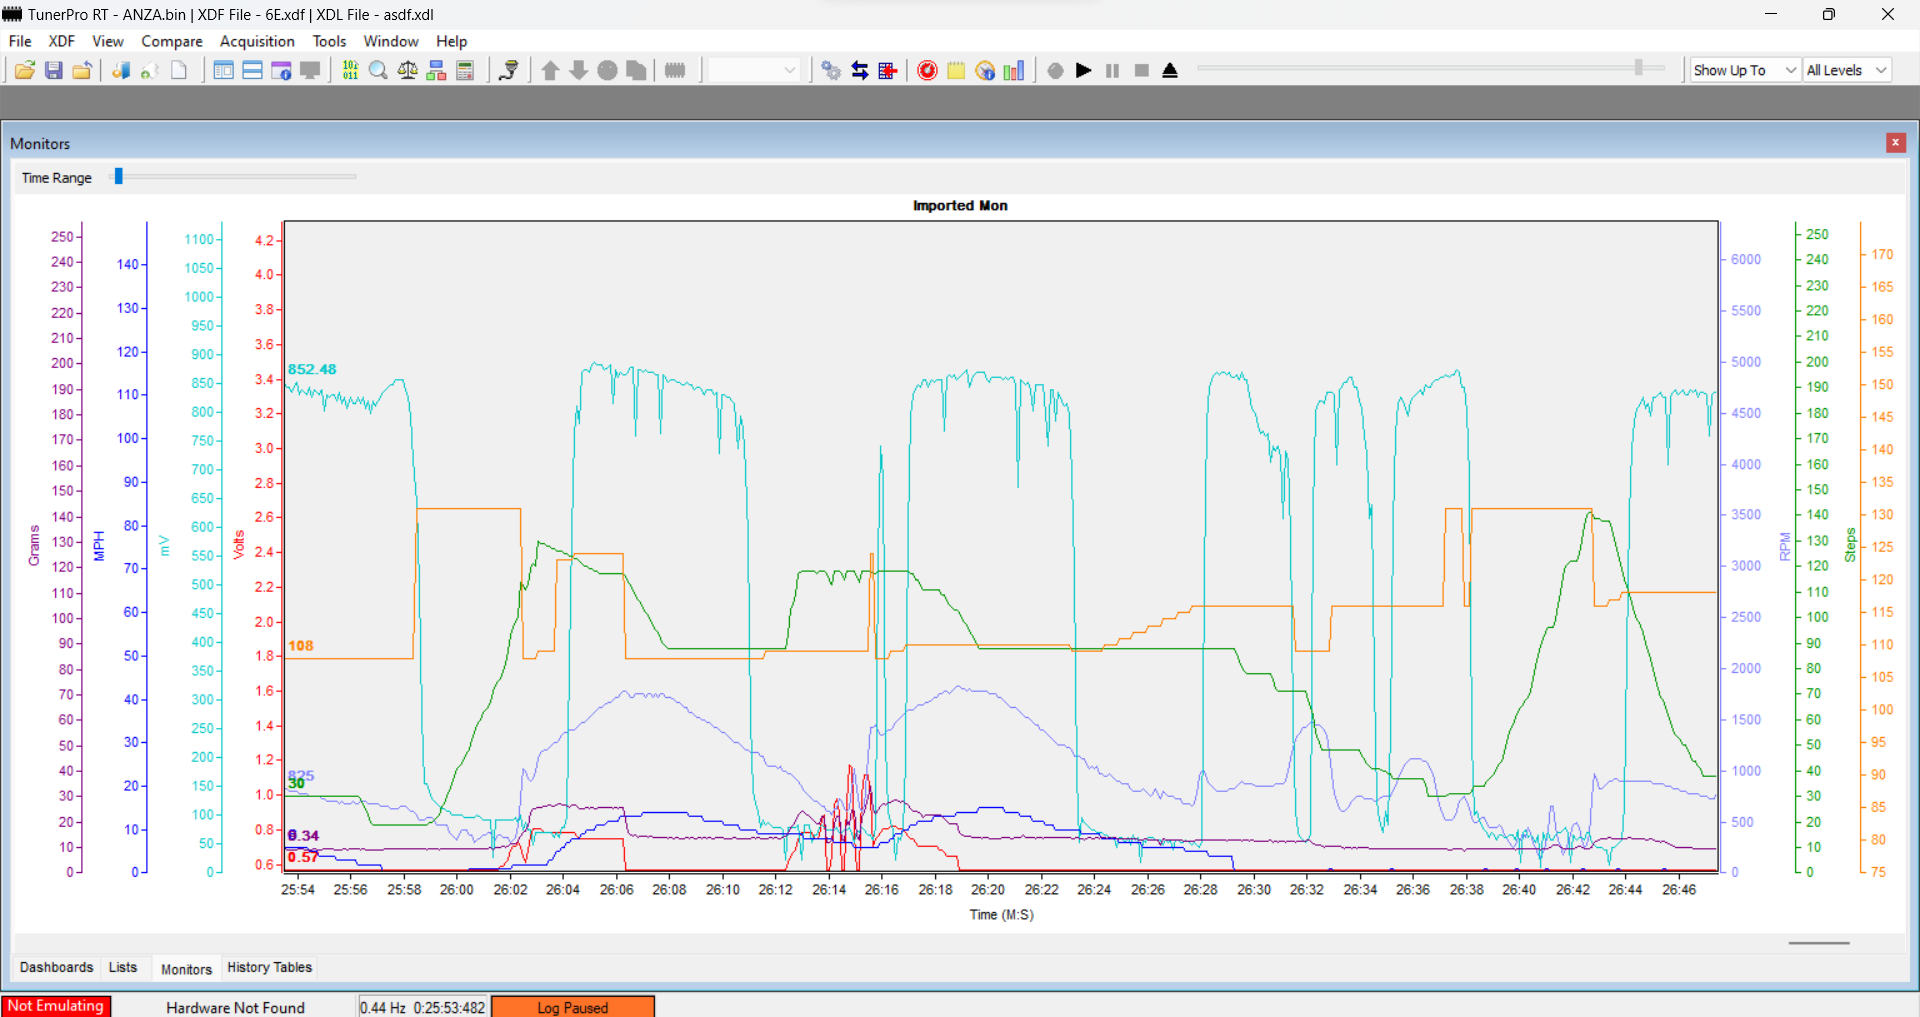Click the floppy disk save icon
1920x1017 pixels.
coord(54,70)
